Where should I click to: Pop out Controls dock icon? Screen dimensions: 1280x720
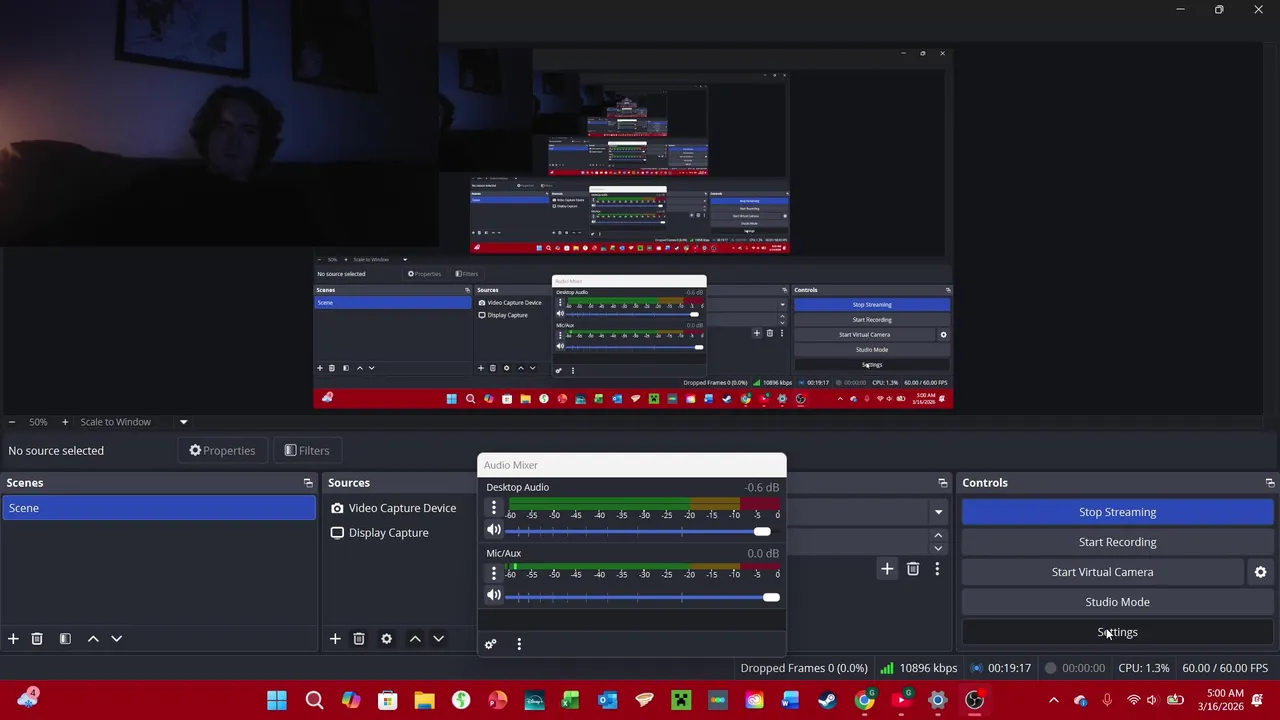[1270, 483]
